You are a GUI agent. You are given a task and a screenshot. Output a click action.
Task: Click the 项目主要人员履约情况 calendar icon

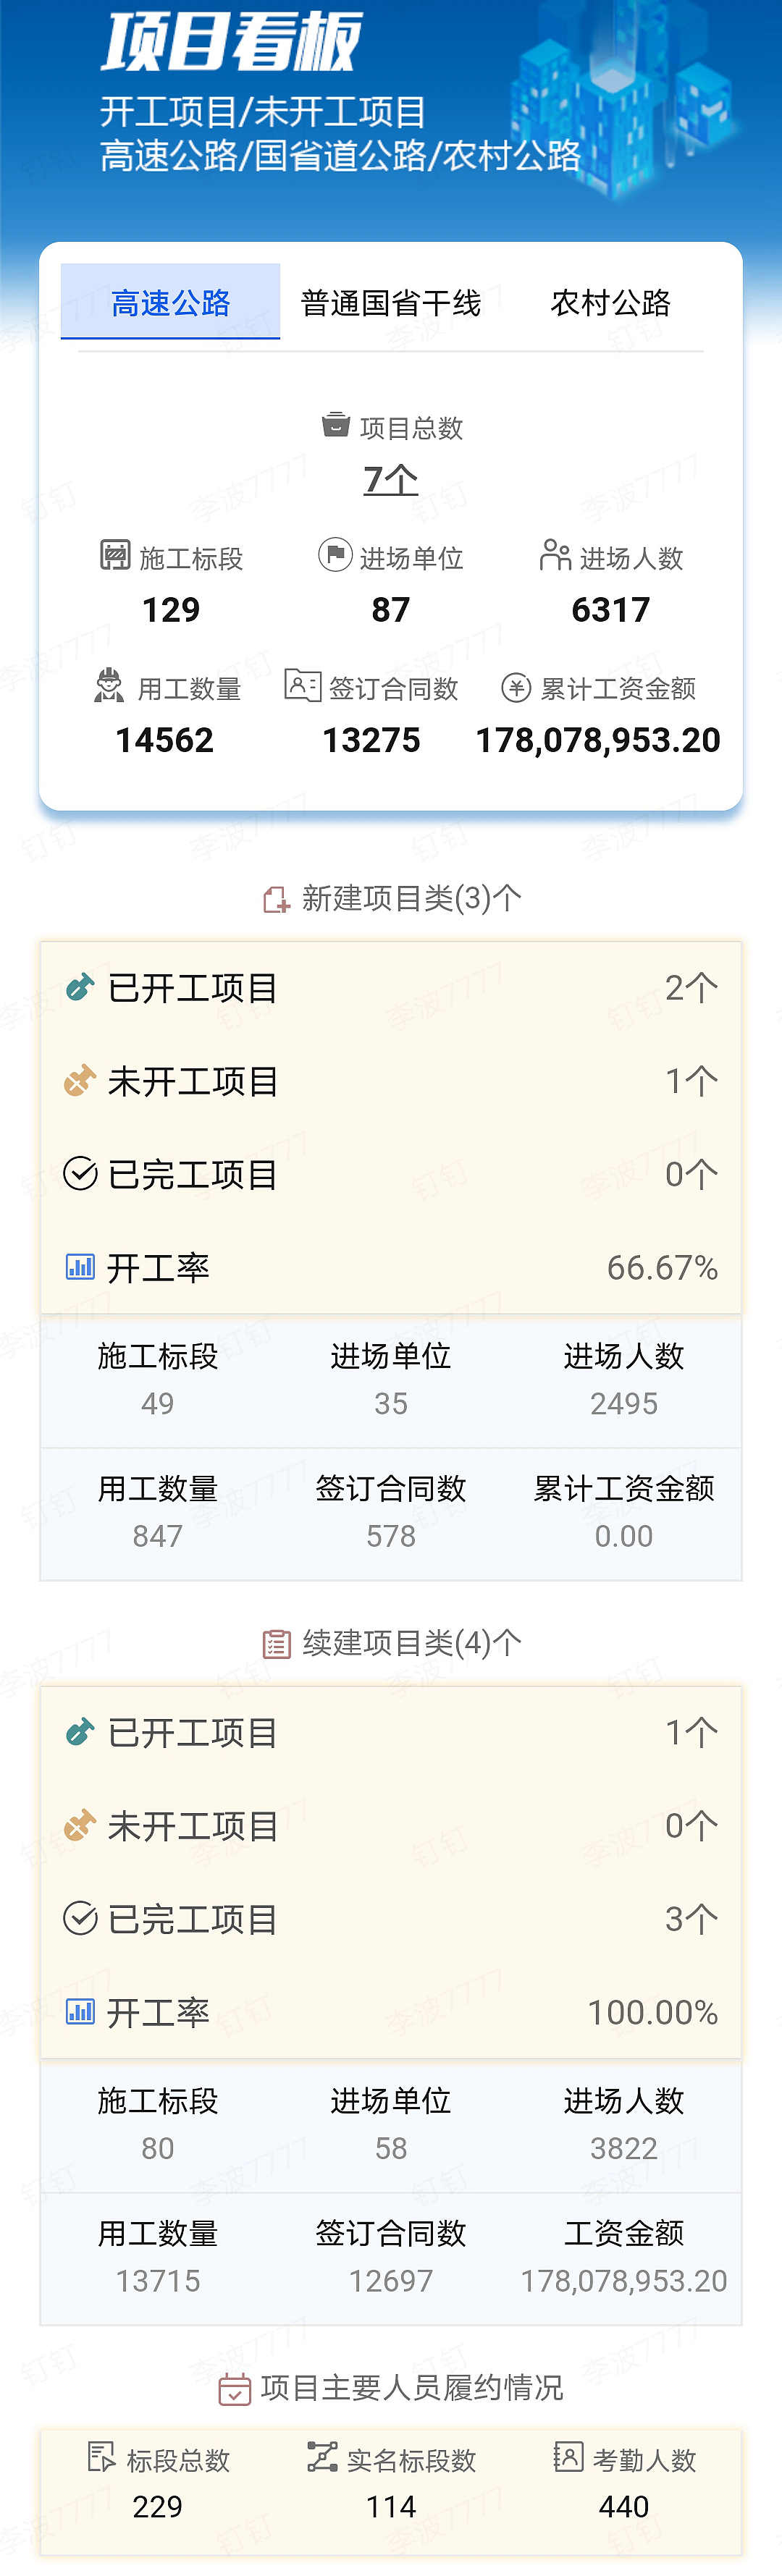click(x=234, y=2389)
